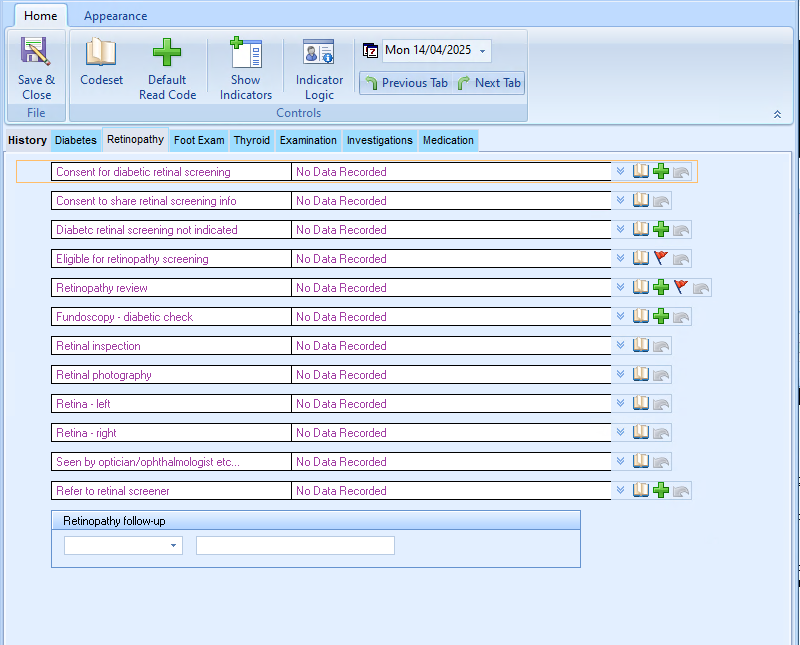800x645 pixels.
Task: Open the Medication tab
Action: click(448, 140)
